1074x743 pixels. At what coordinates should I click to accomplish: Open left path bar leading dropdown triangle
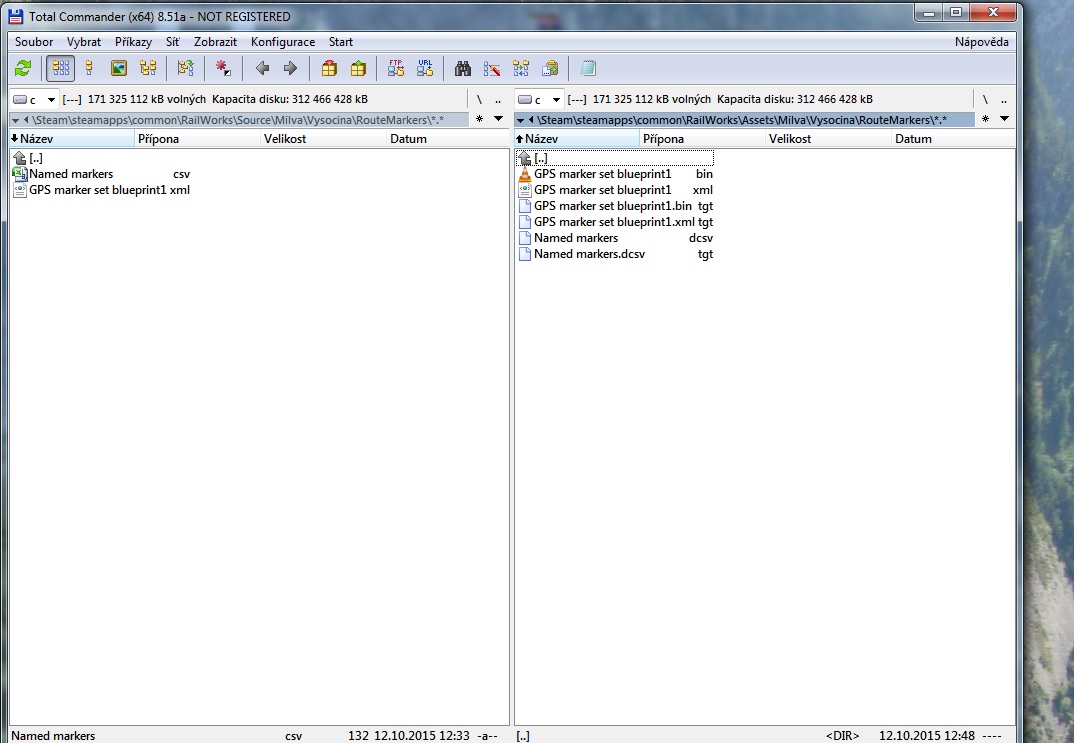click(x=16, y=120)
